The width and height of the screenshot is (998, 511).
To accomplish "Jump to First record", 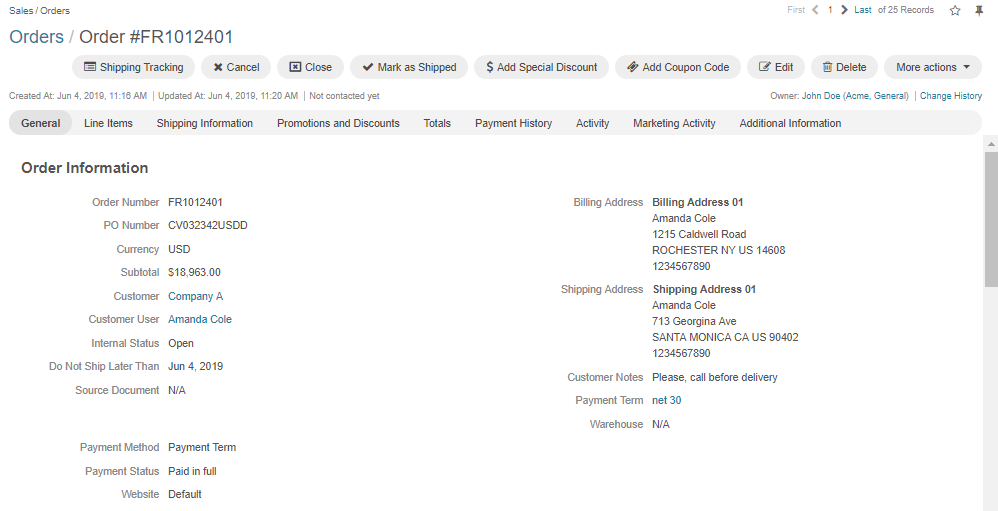I will coord(796,10).
